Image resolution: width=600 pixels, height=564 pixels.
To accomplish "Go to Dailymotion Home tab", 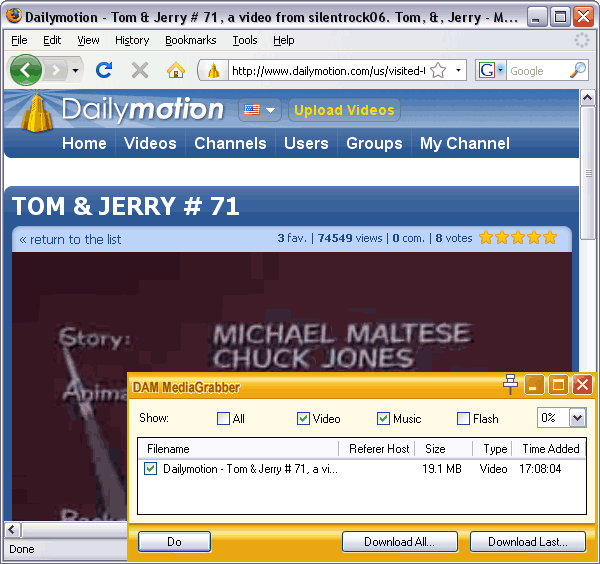I will point(84,143).
